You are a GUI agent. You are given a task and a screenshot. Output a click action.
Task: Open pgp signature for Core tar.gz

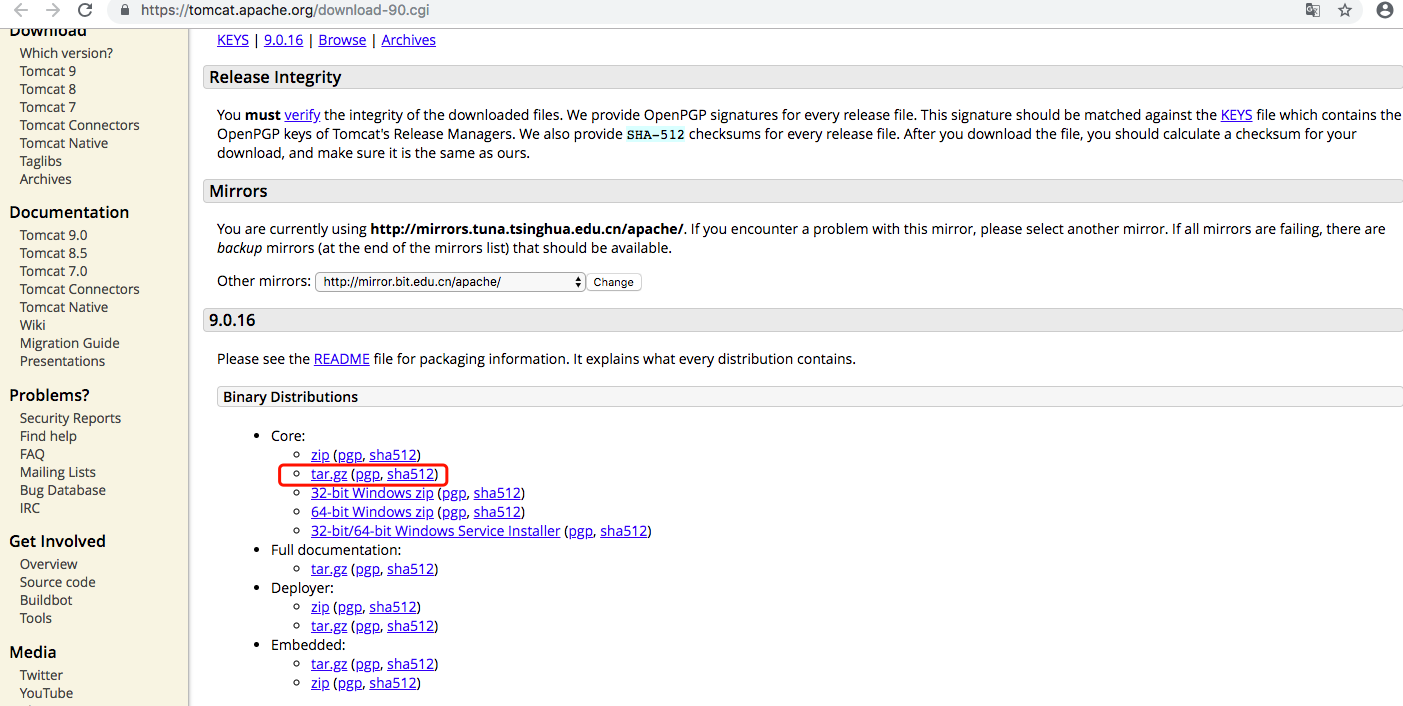(367, 474)
